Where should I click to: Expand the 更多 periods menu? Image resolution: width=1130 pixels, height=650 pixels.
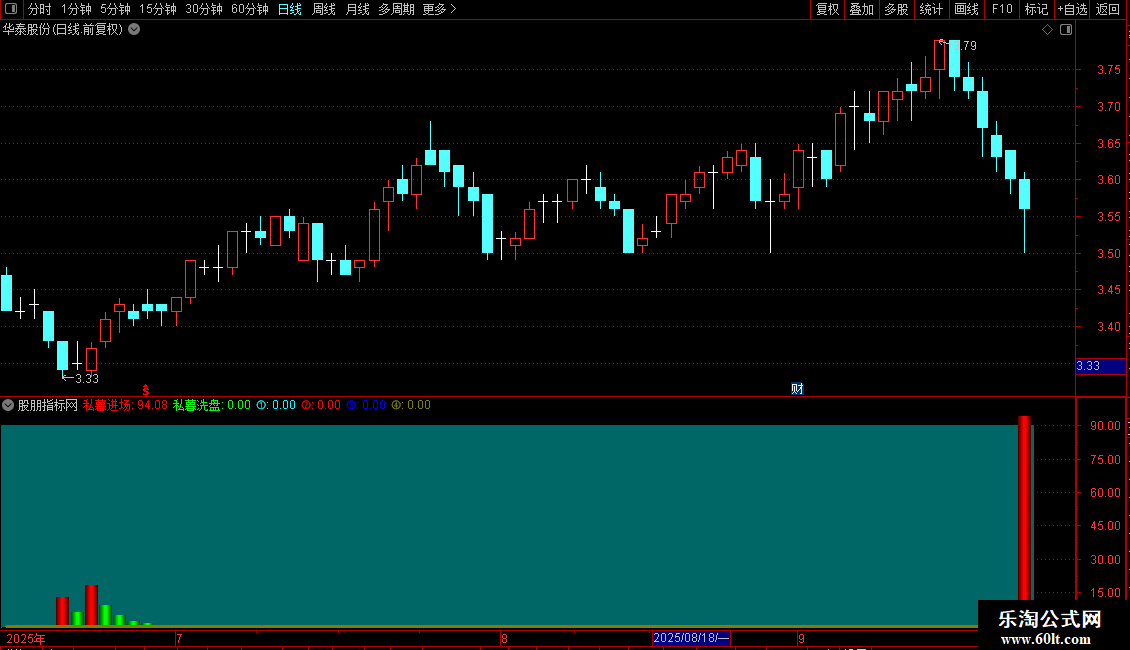click(x=439, y=9)
